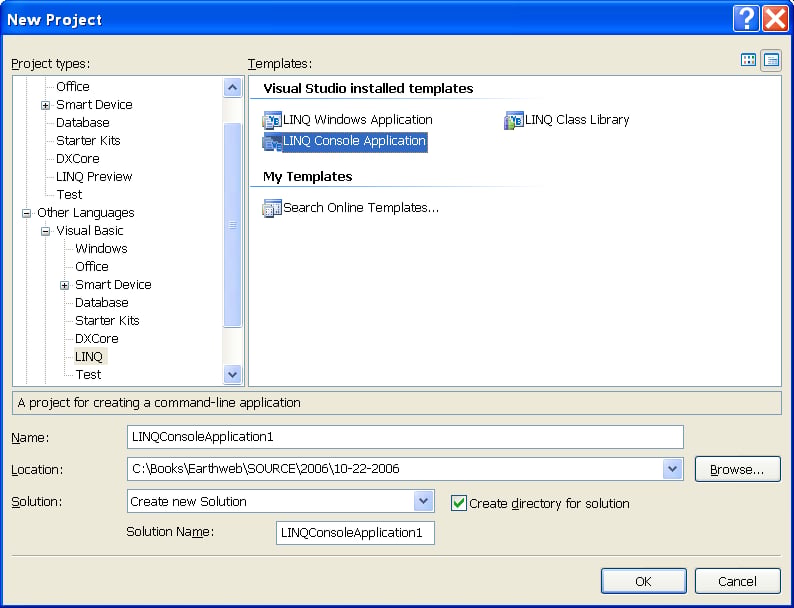This screenshot has width=794, height=608.
Task: Select the LINQ Class Library template icon
Action: pos(514,120)
